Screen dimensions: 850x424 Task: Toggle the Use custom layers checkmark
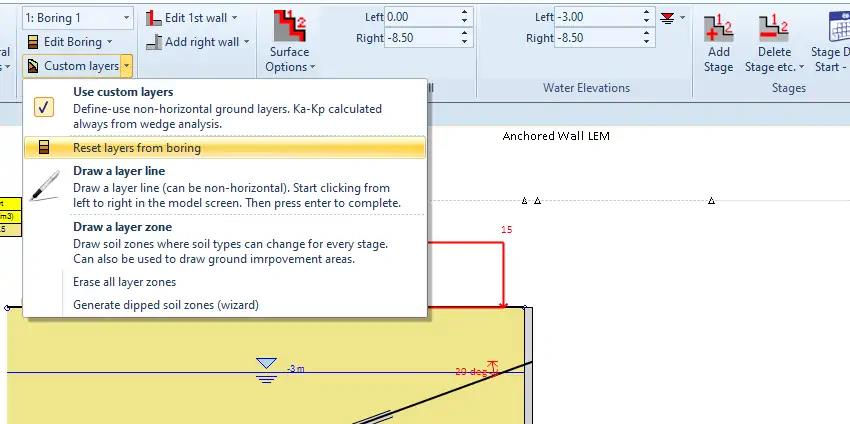tap(43, 107)
